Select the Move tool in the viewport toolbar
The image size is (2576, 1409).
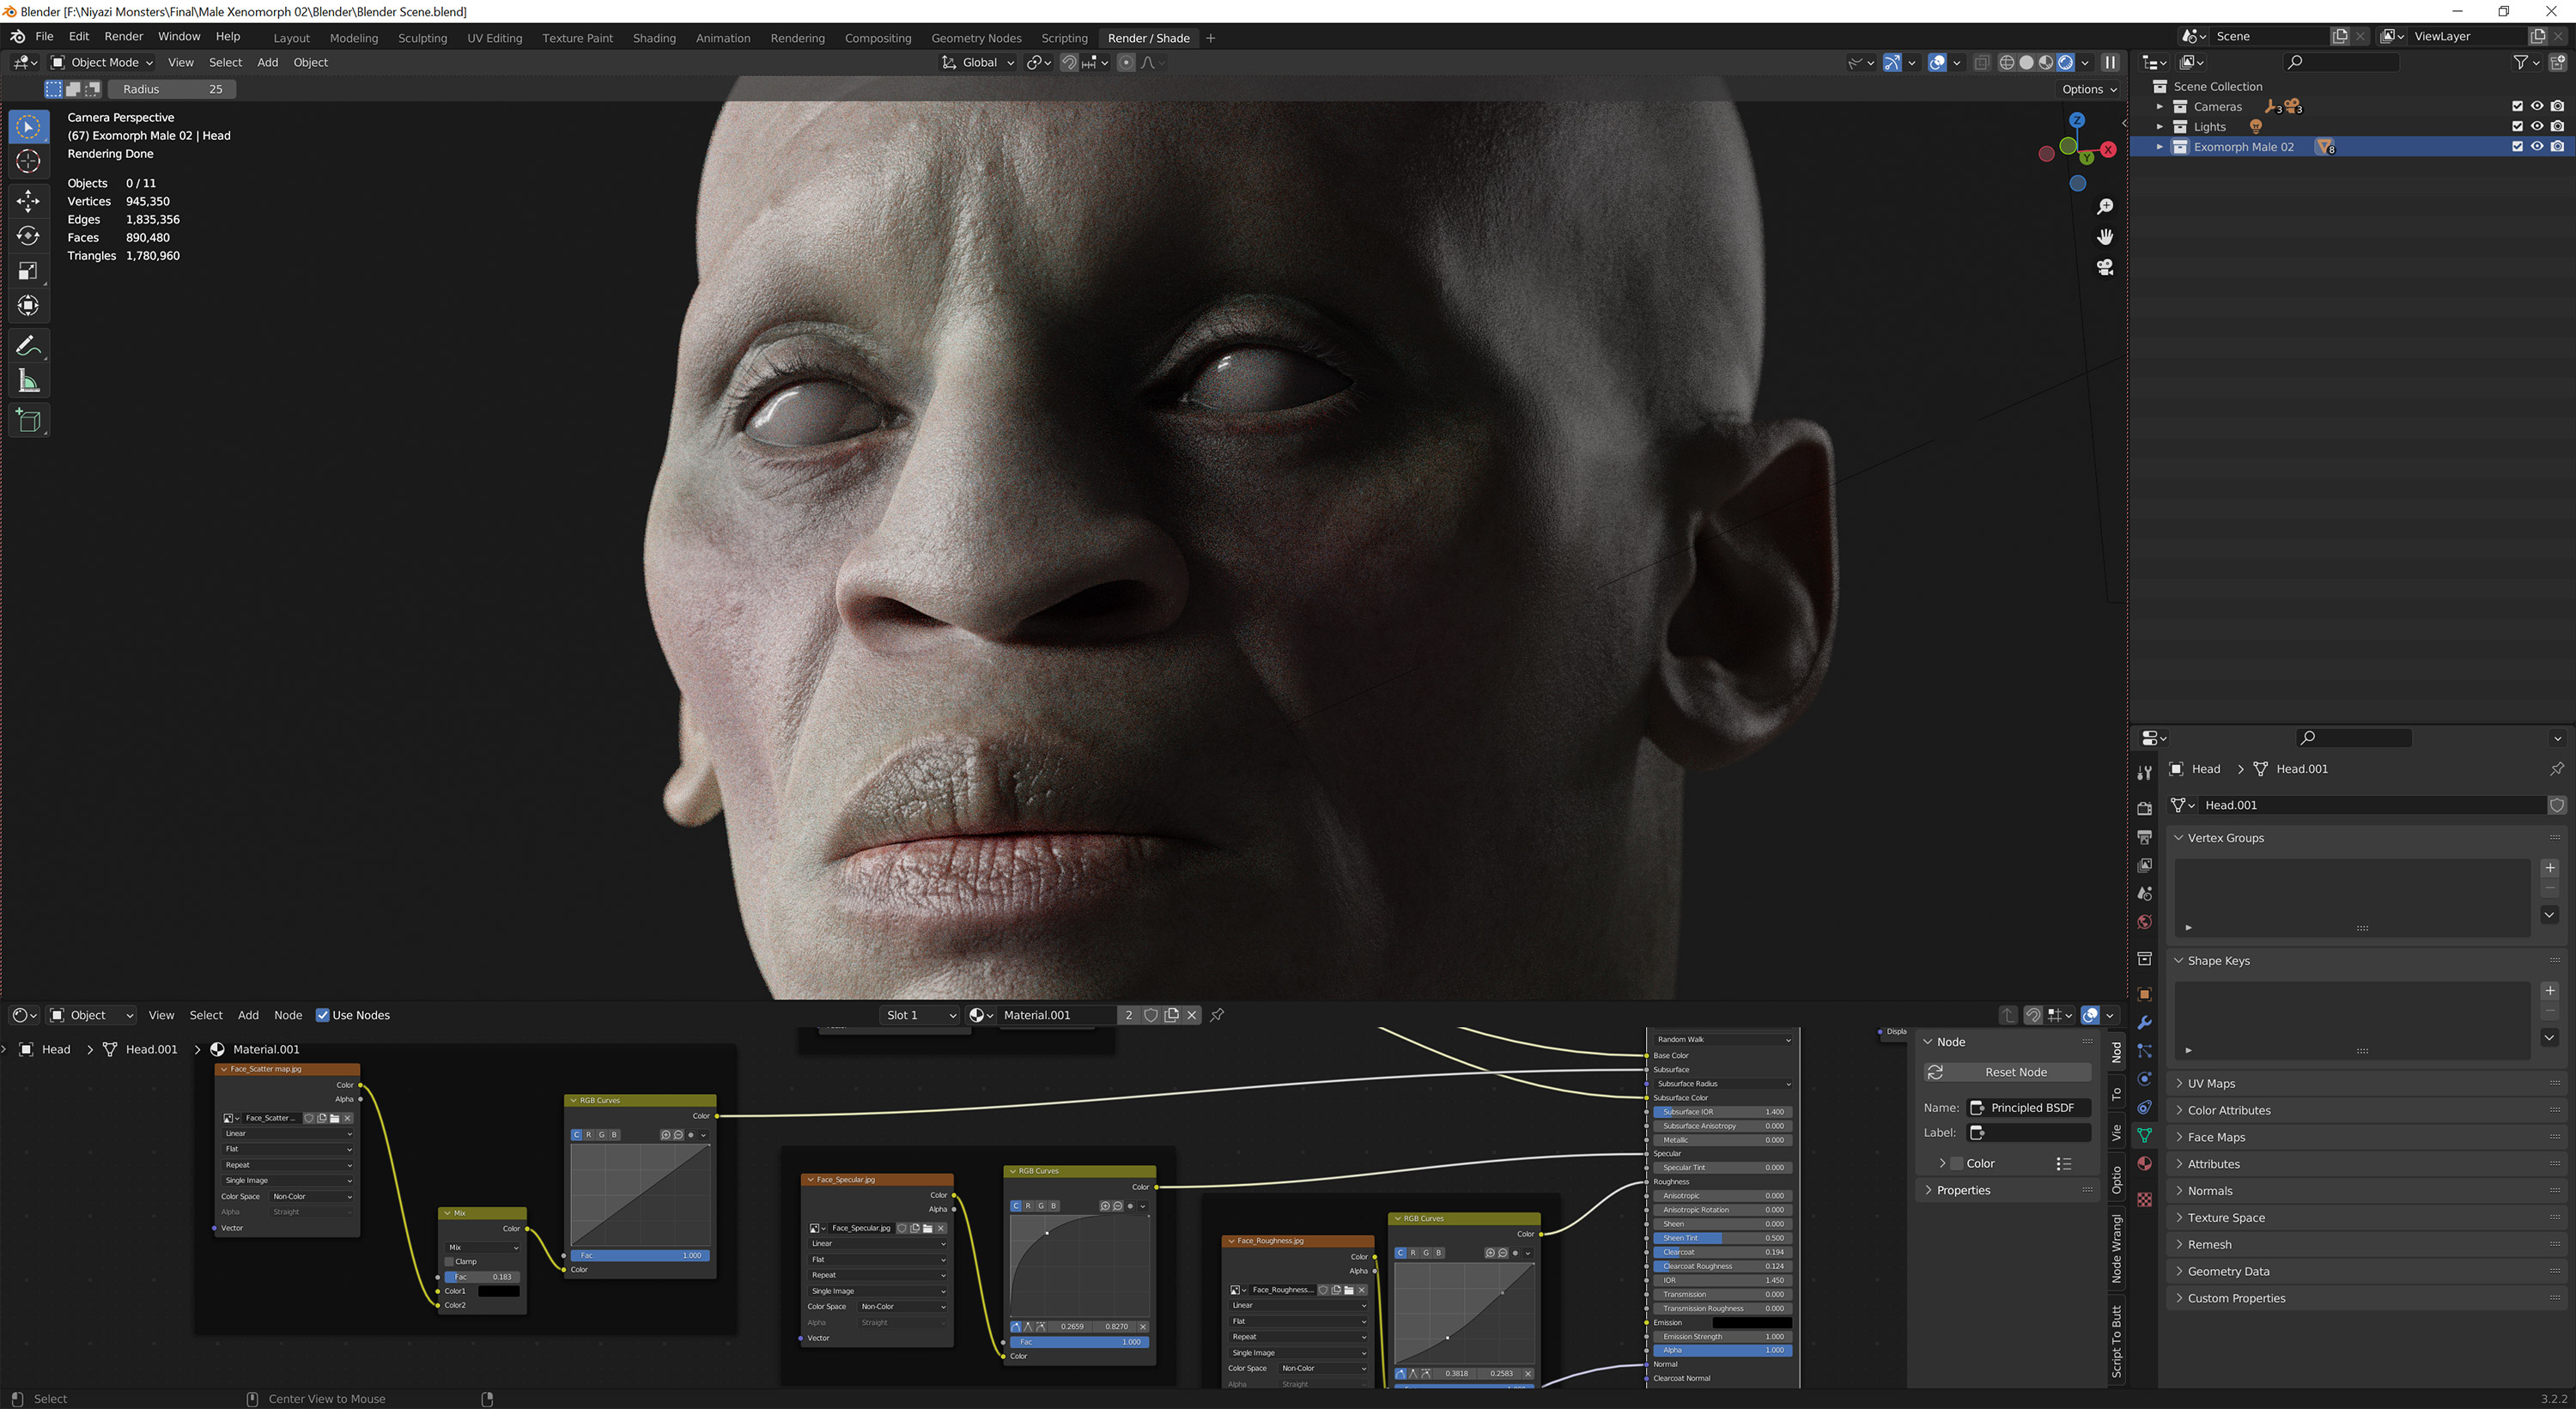(28, 201)
